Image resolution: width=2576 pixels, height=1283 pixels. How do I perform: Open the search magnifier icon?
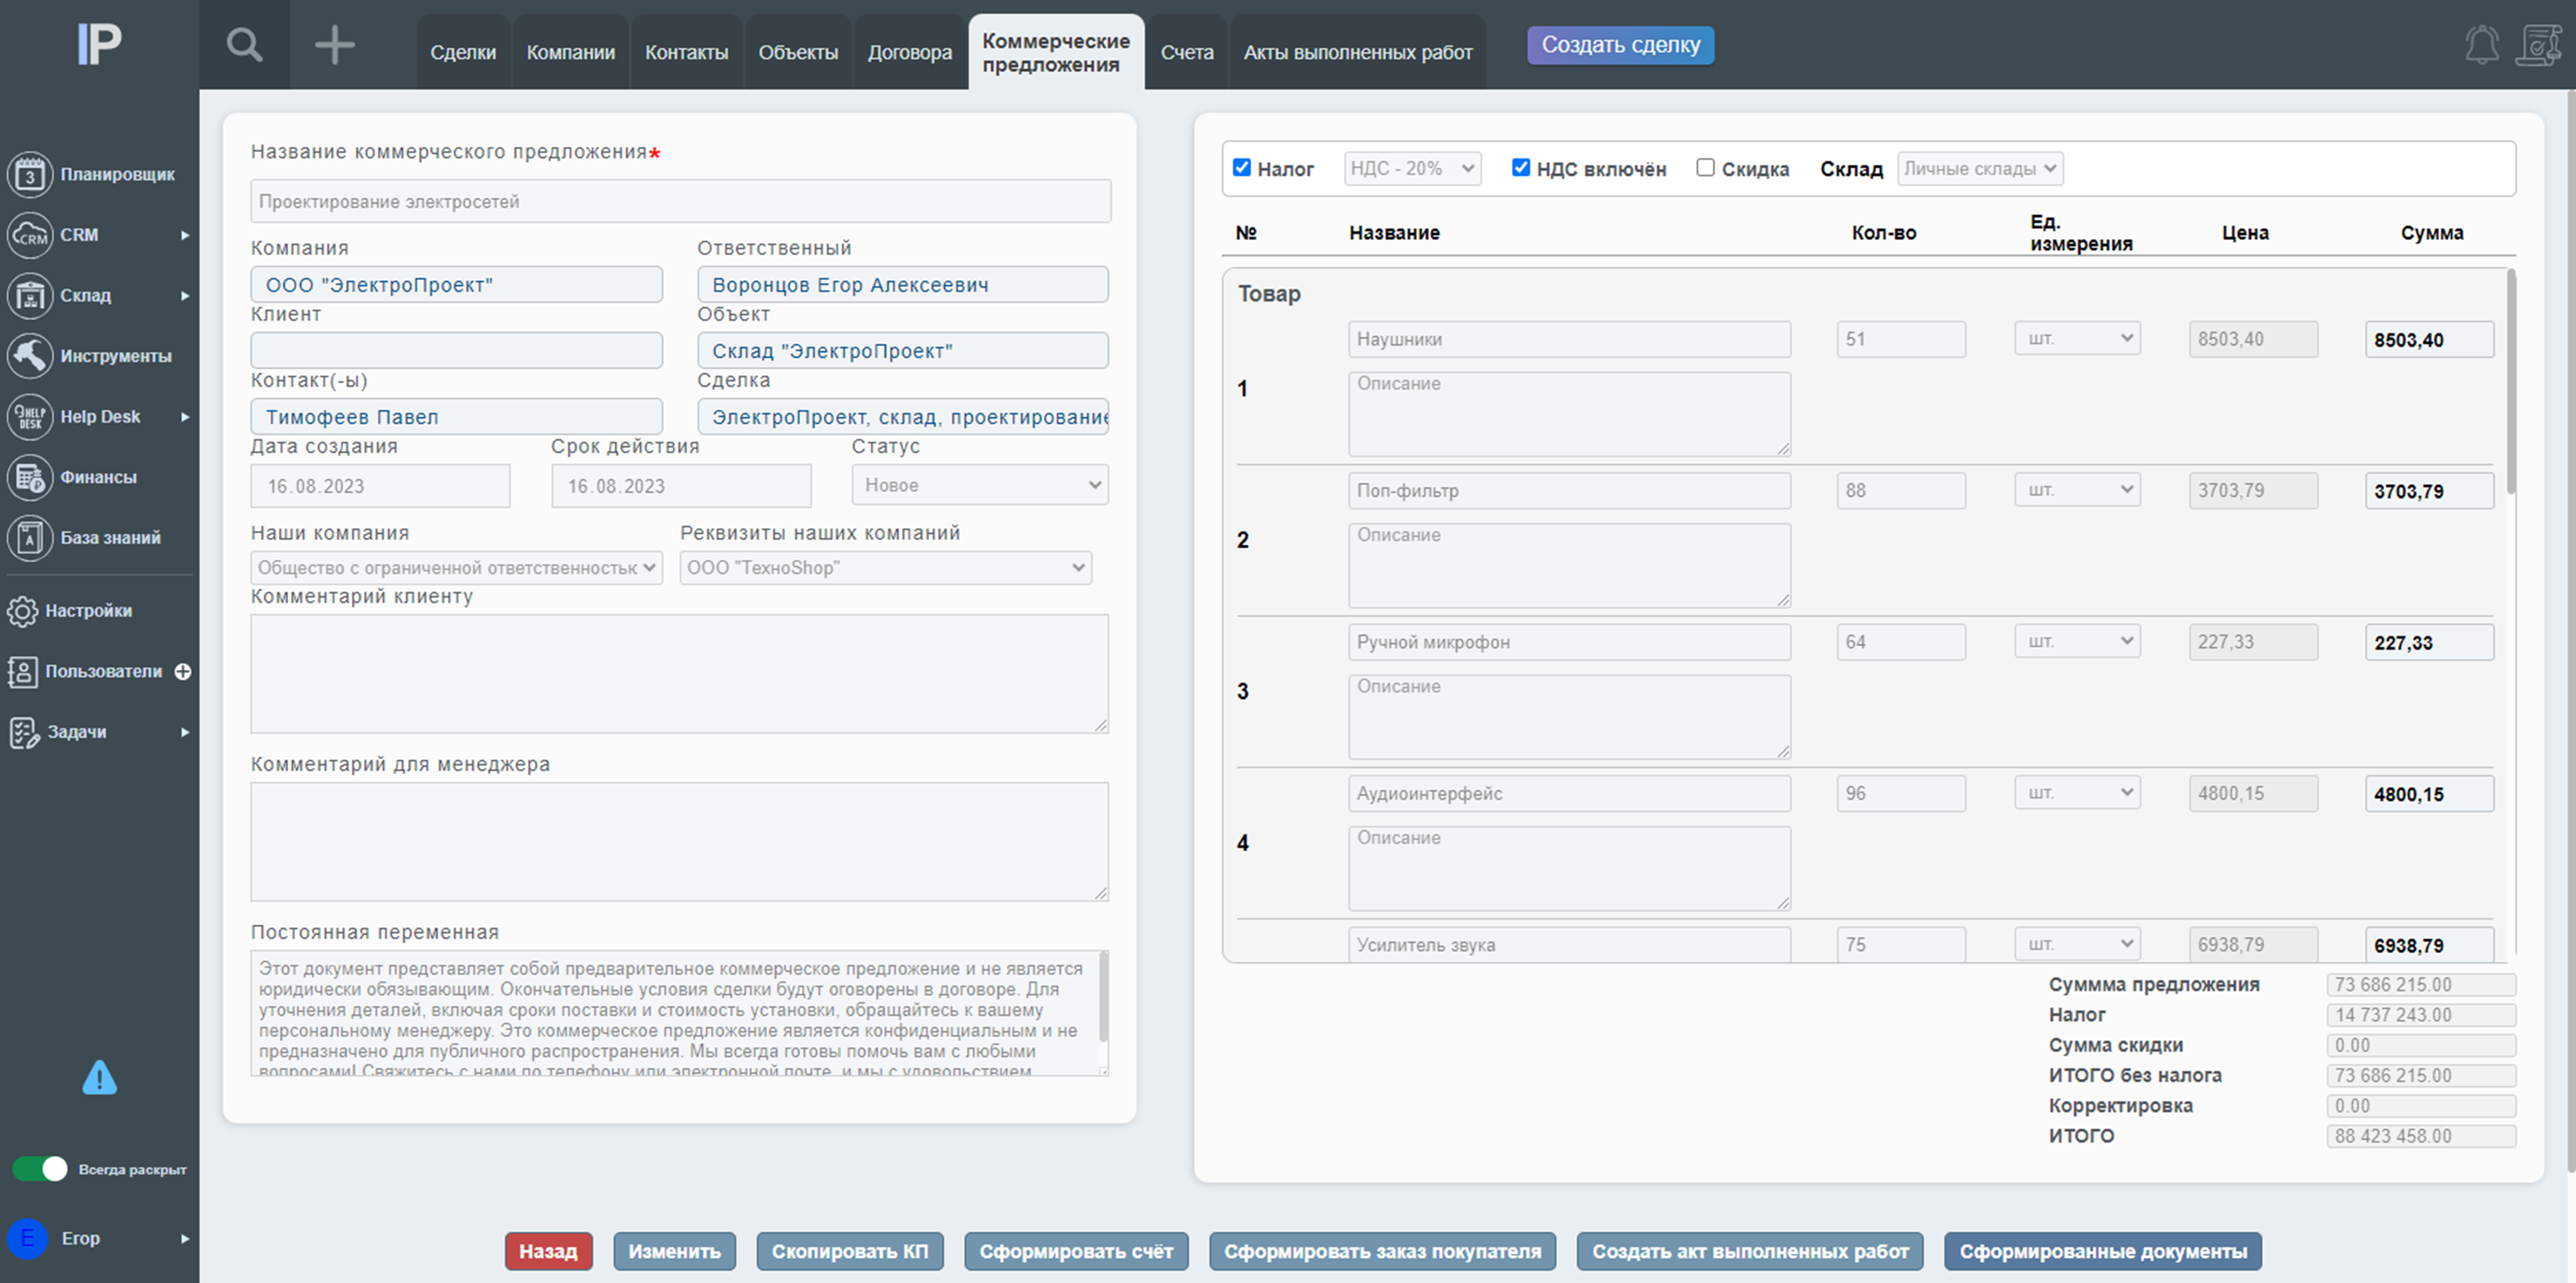(x=244, y=45)
